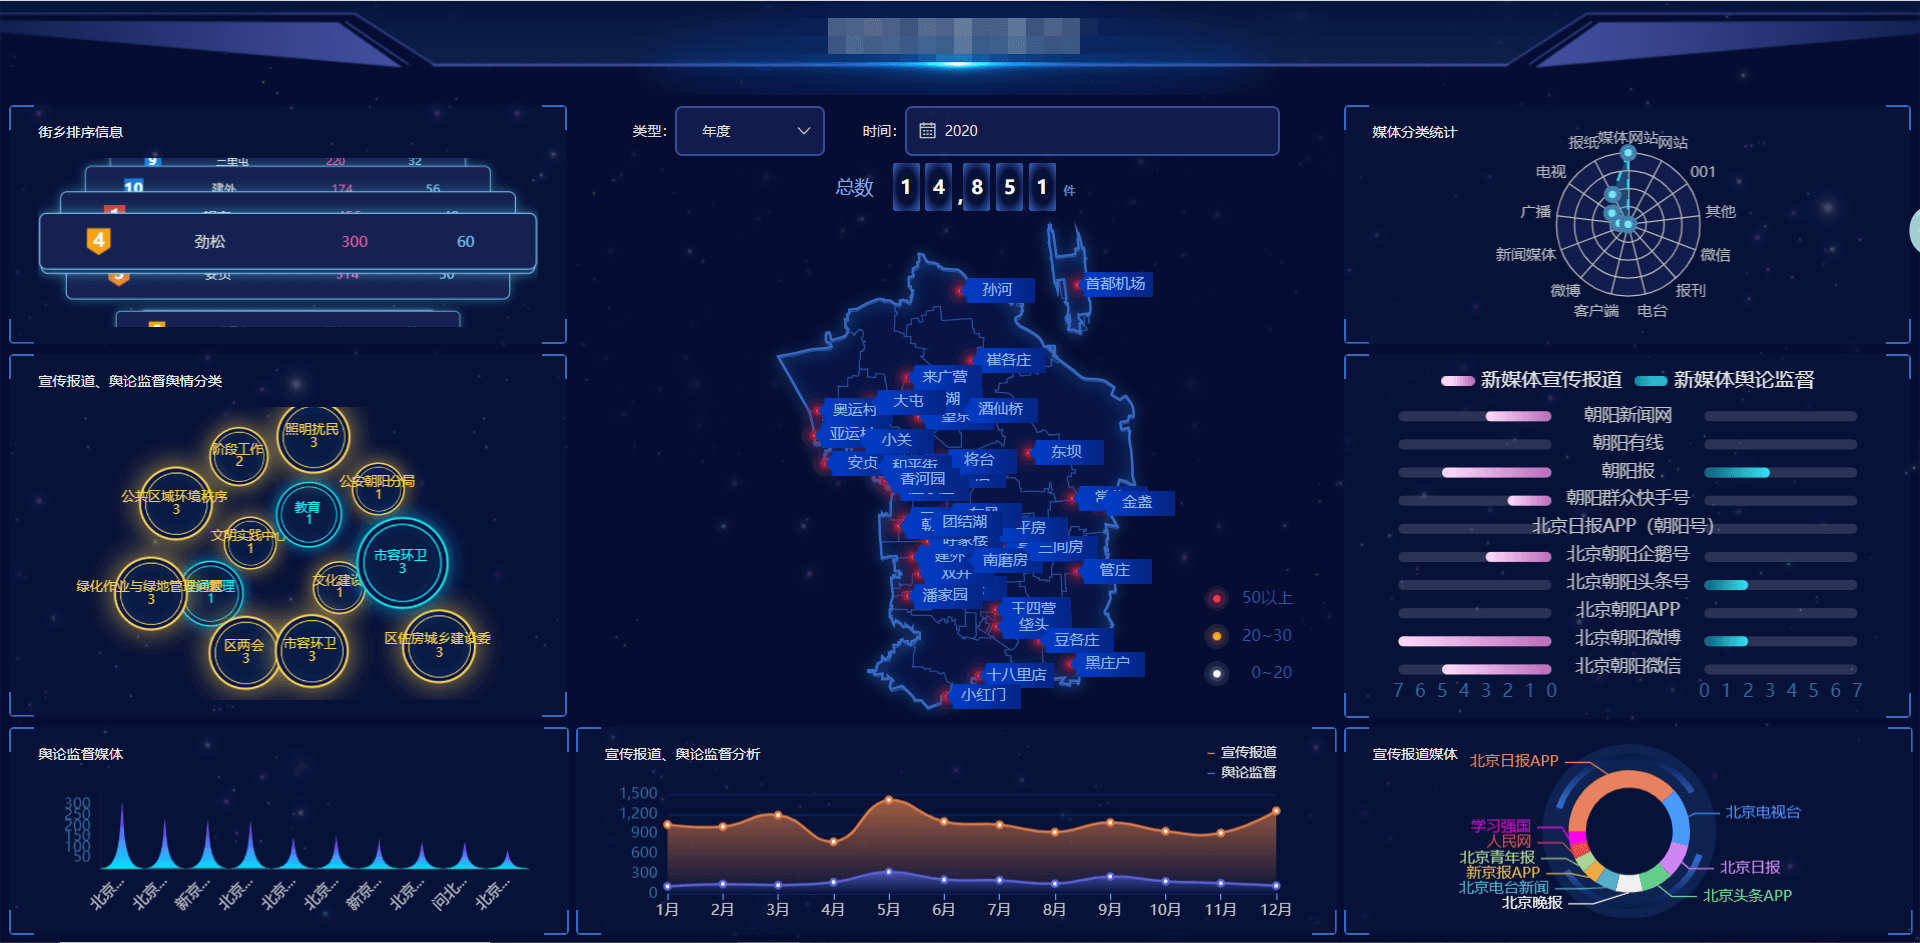1920x943 pixels.
Task: Click the 5月 peak data point
Action: [x=888, y=799]
